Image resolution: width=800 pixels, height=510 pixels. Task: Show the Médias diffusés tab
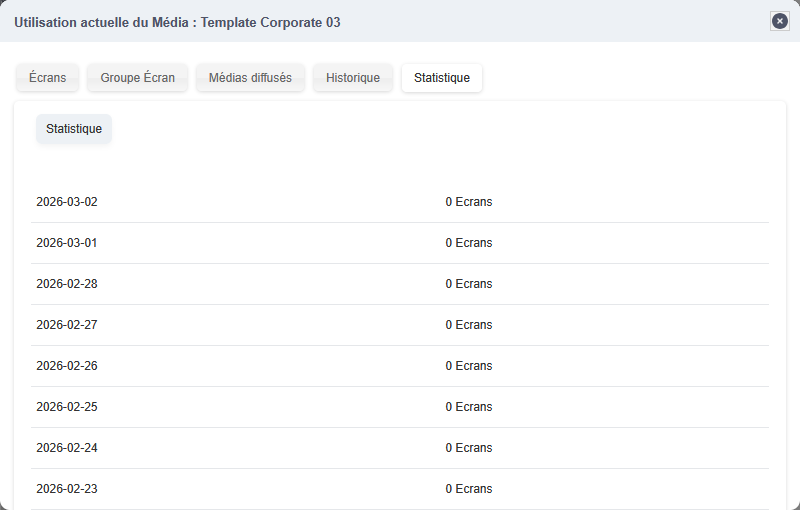coord(250,78)
